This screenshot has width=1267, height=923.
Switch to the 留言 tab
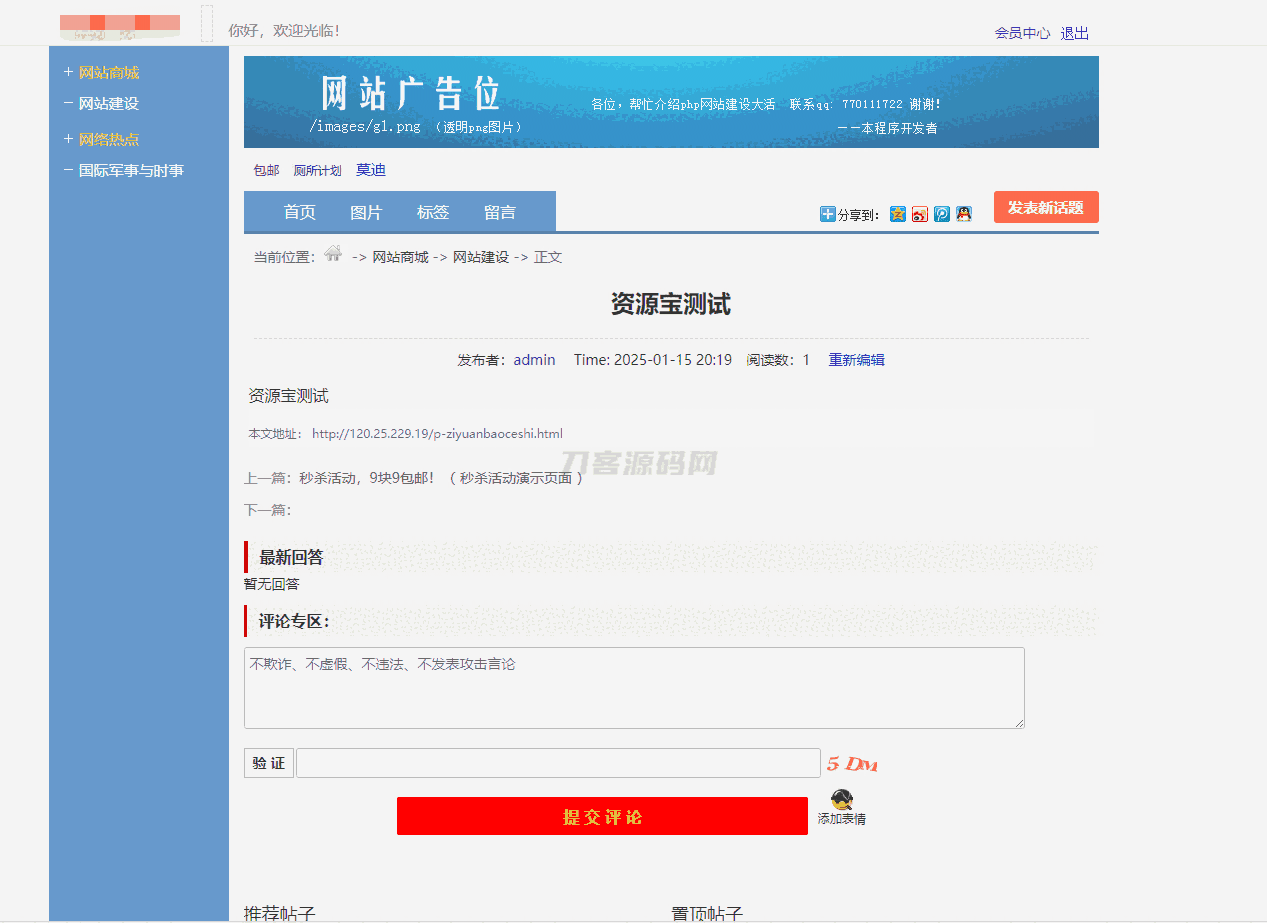click(500, 212)
